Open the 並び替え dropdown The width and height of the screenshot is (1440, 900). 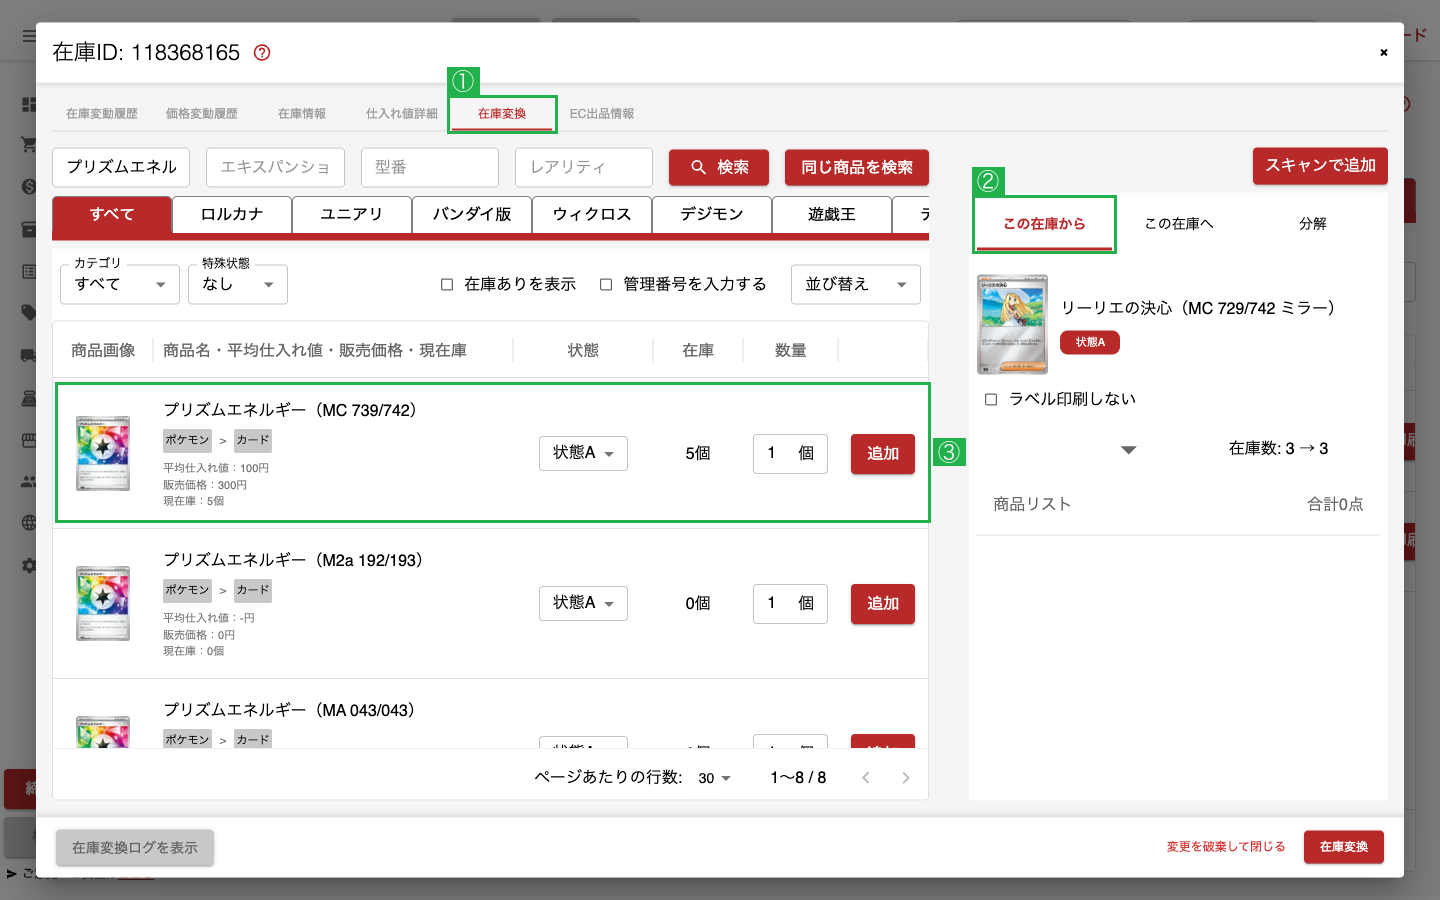coord(856,284)
